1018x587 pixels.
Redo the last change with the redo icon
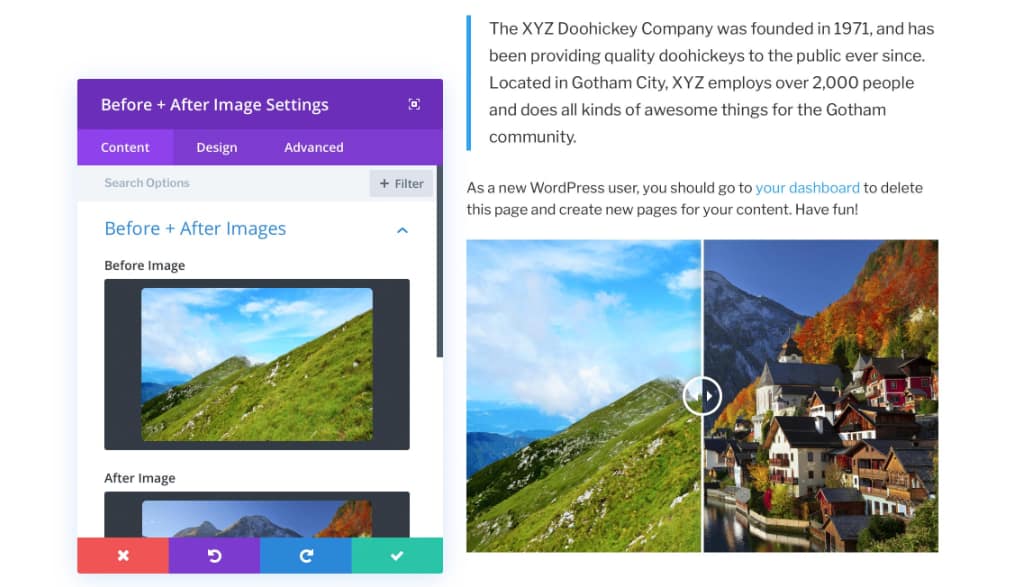point(306,555)
